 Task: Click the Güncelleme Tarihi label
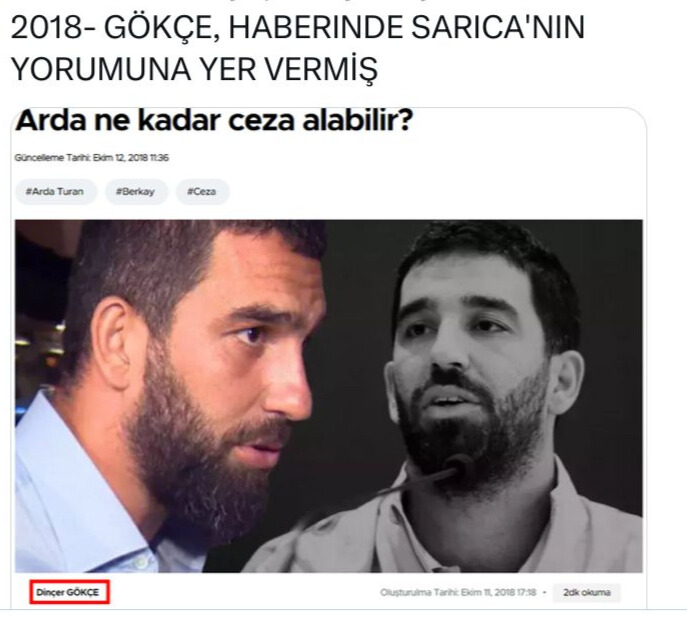[x=53, y=158]
